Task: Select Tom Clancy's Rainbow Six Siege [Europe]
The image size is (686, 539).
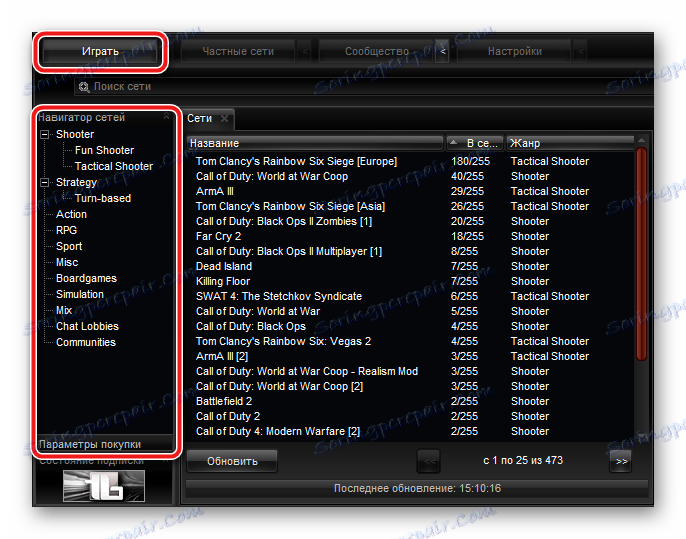Action: (x=410, y=161)
